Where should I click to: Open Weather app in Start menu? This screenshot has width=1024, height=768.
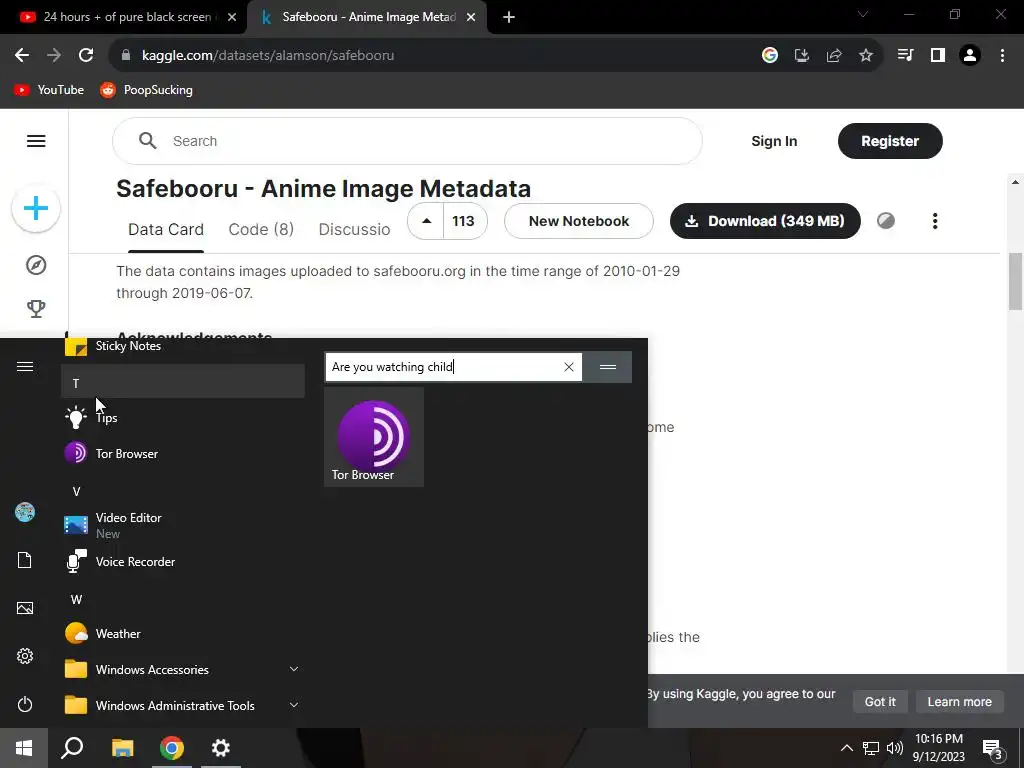click(x=183, y=633)
